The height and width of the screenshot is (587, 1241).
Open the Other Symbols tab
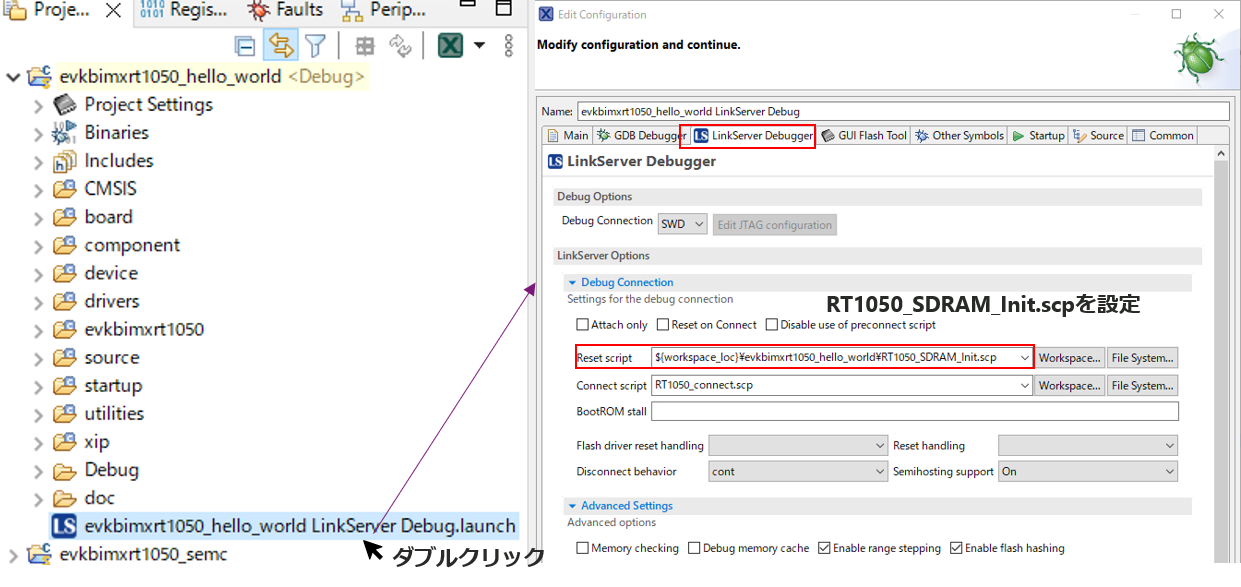(958, 136)
